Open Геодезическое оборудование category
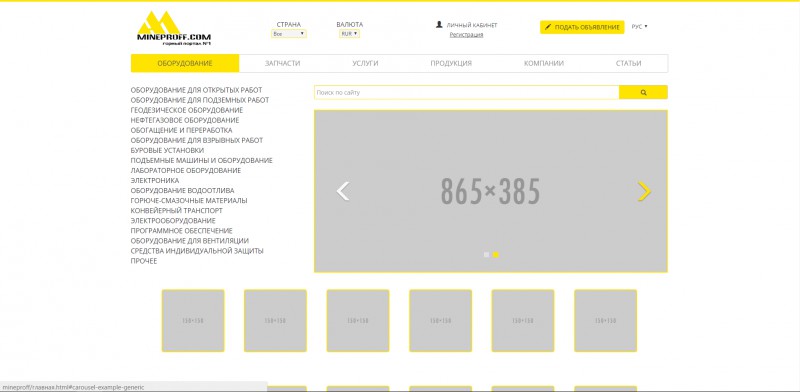 tap(187, 110)
